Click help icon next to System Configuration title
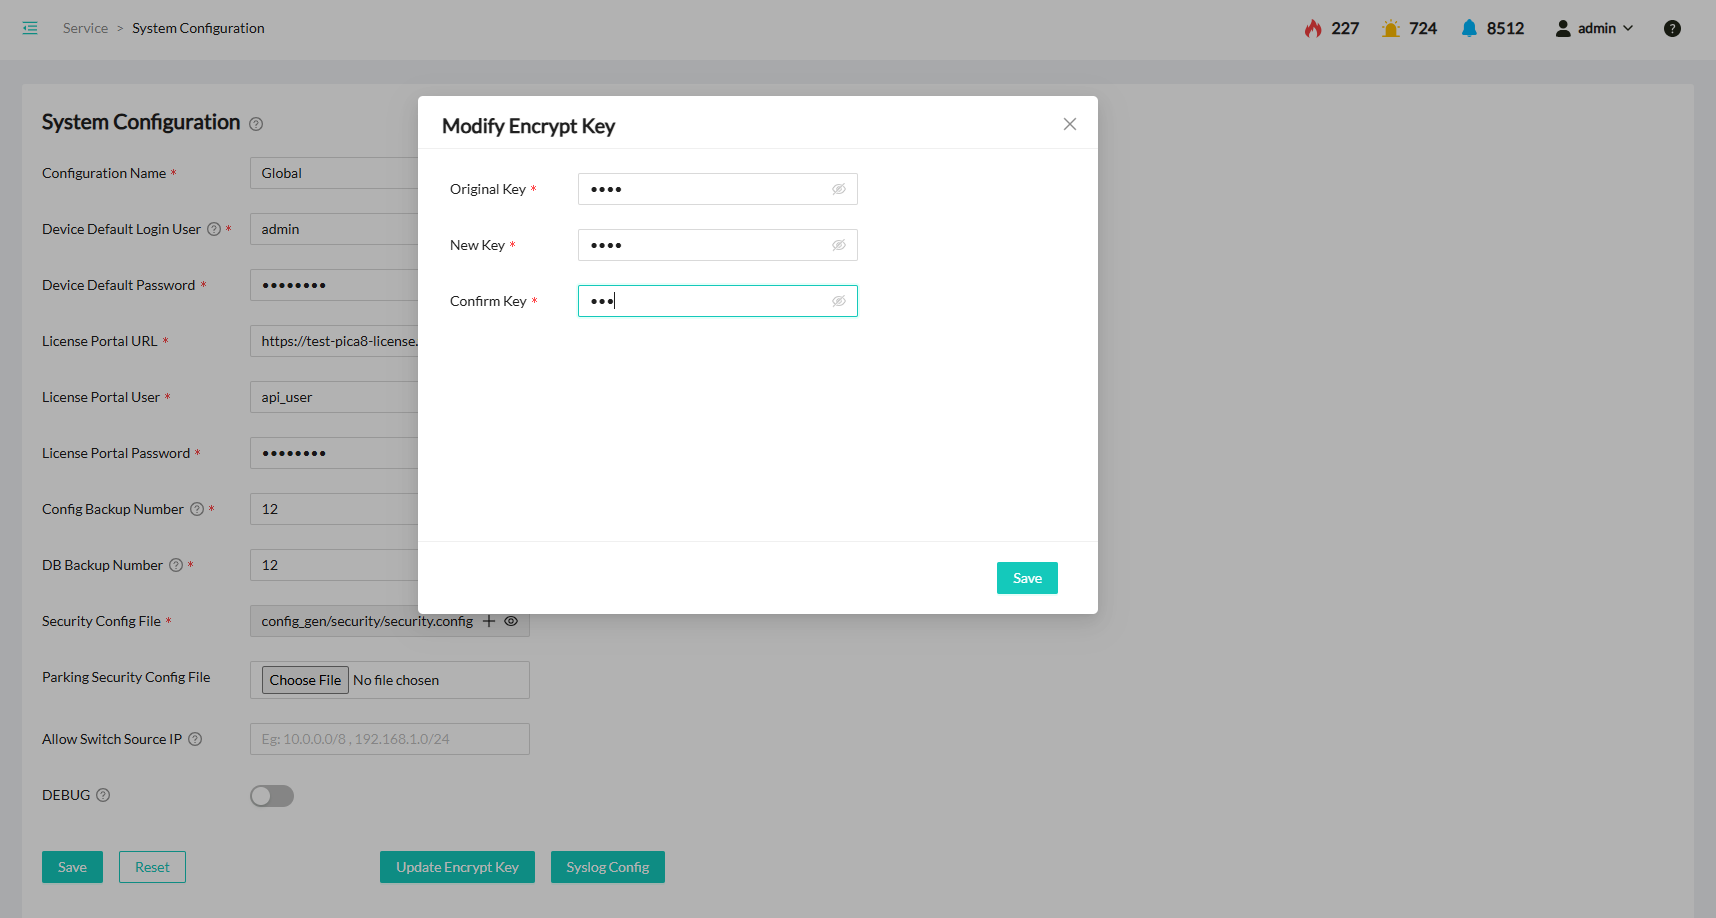1716x918 pixels. pyautogui.click(x=256, y=124)
